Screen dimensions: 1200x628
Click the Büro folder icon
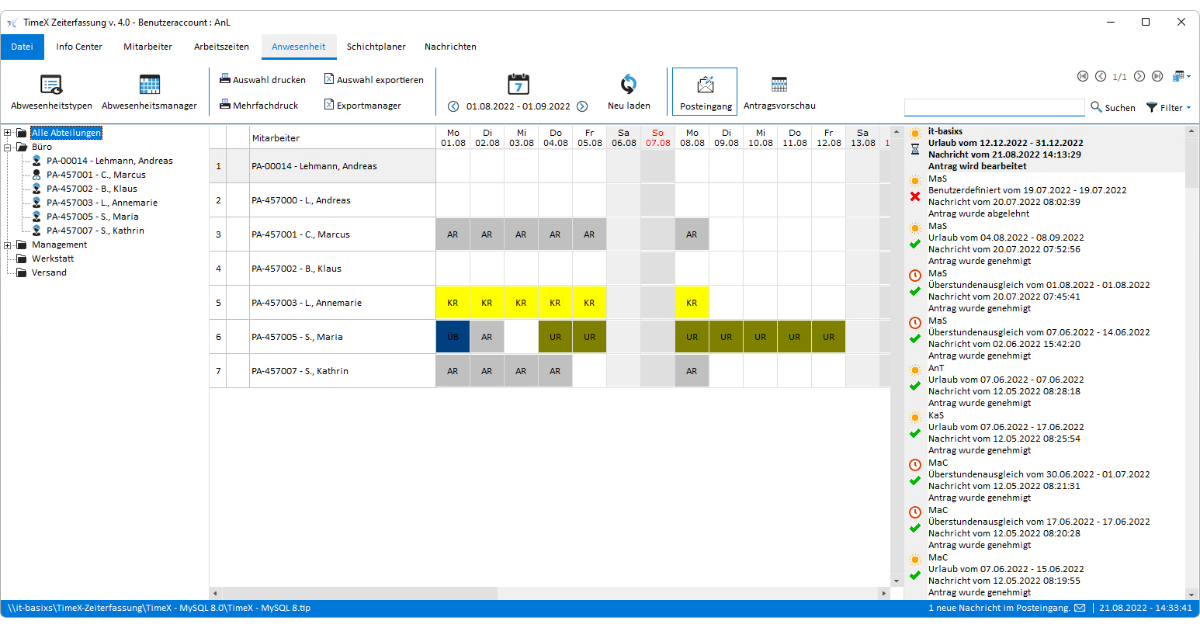[21, 146]
